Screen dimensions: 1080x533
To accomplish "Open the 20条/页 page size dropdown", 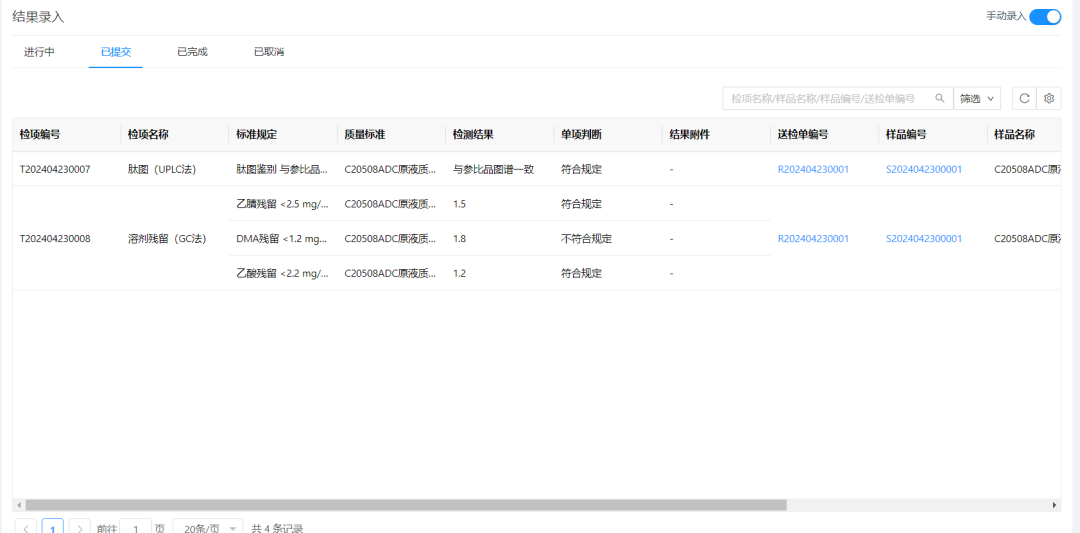I will (x=207, y=528).
